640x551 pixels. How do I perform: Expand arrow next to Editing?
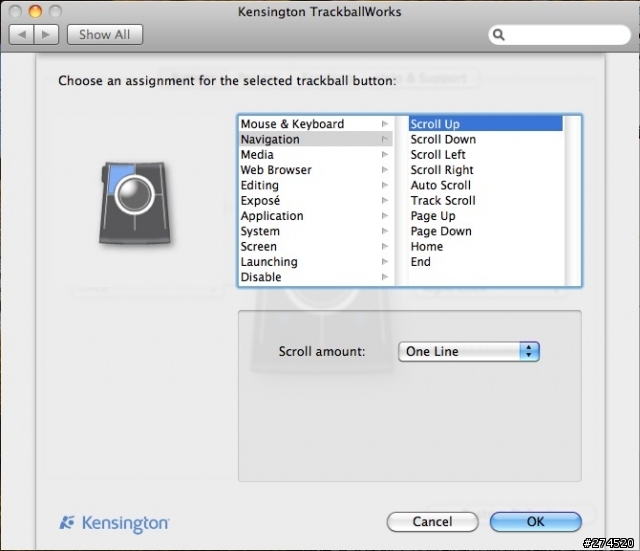(384, 185)
